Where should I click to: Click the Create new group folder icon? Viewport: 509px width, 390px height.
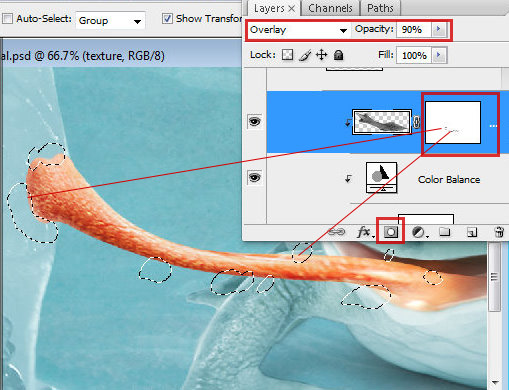445,231
